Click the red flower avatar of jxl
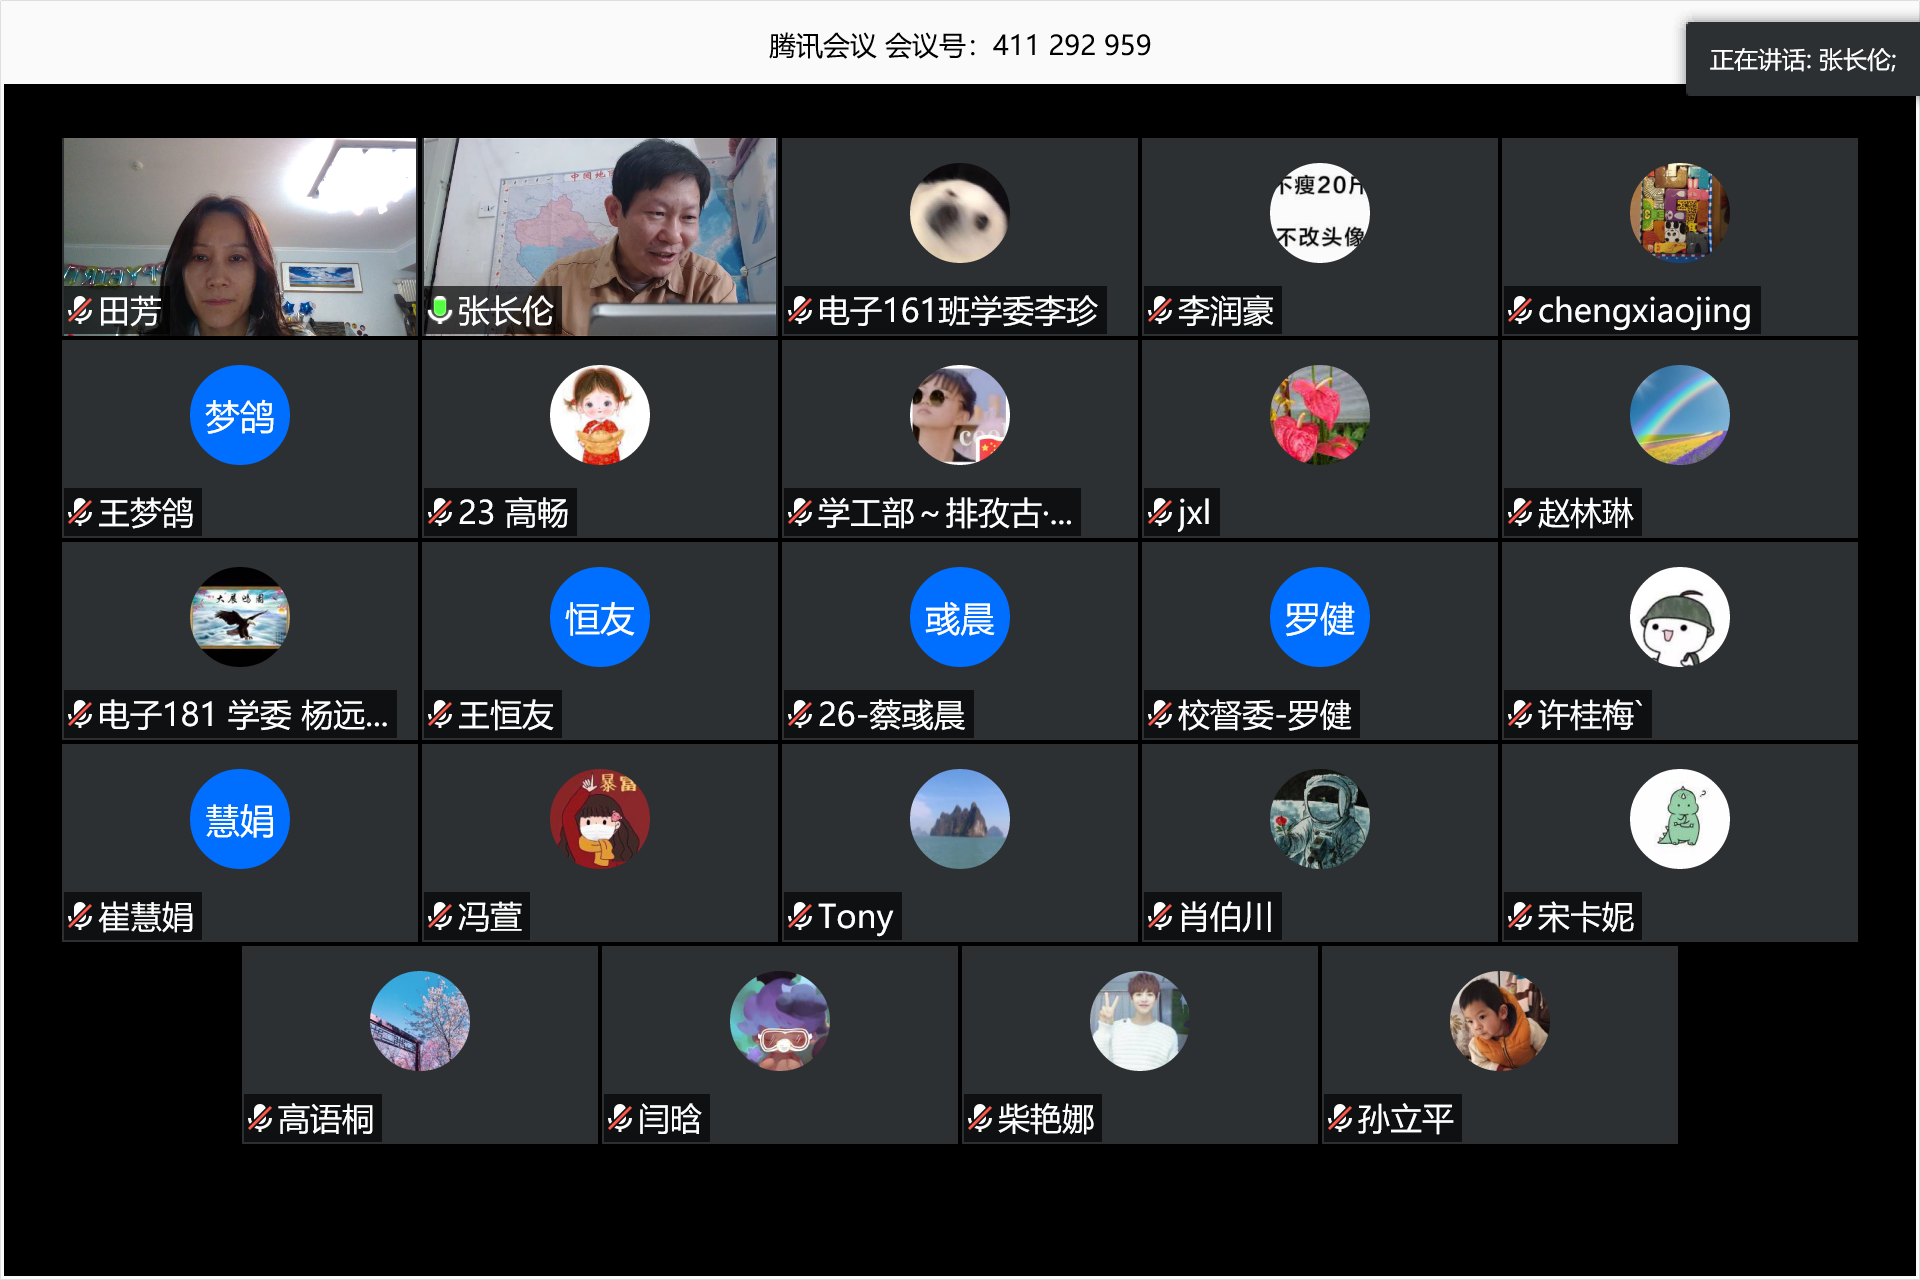 (x=1319, y=415)
